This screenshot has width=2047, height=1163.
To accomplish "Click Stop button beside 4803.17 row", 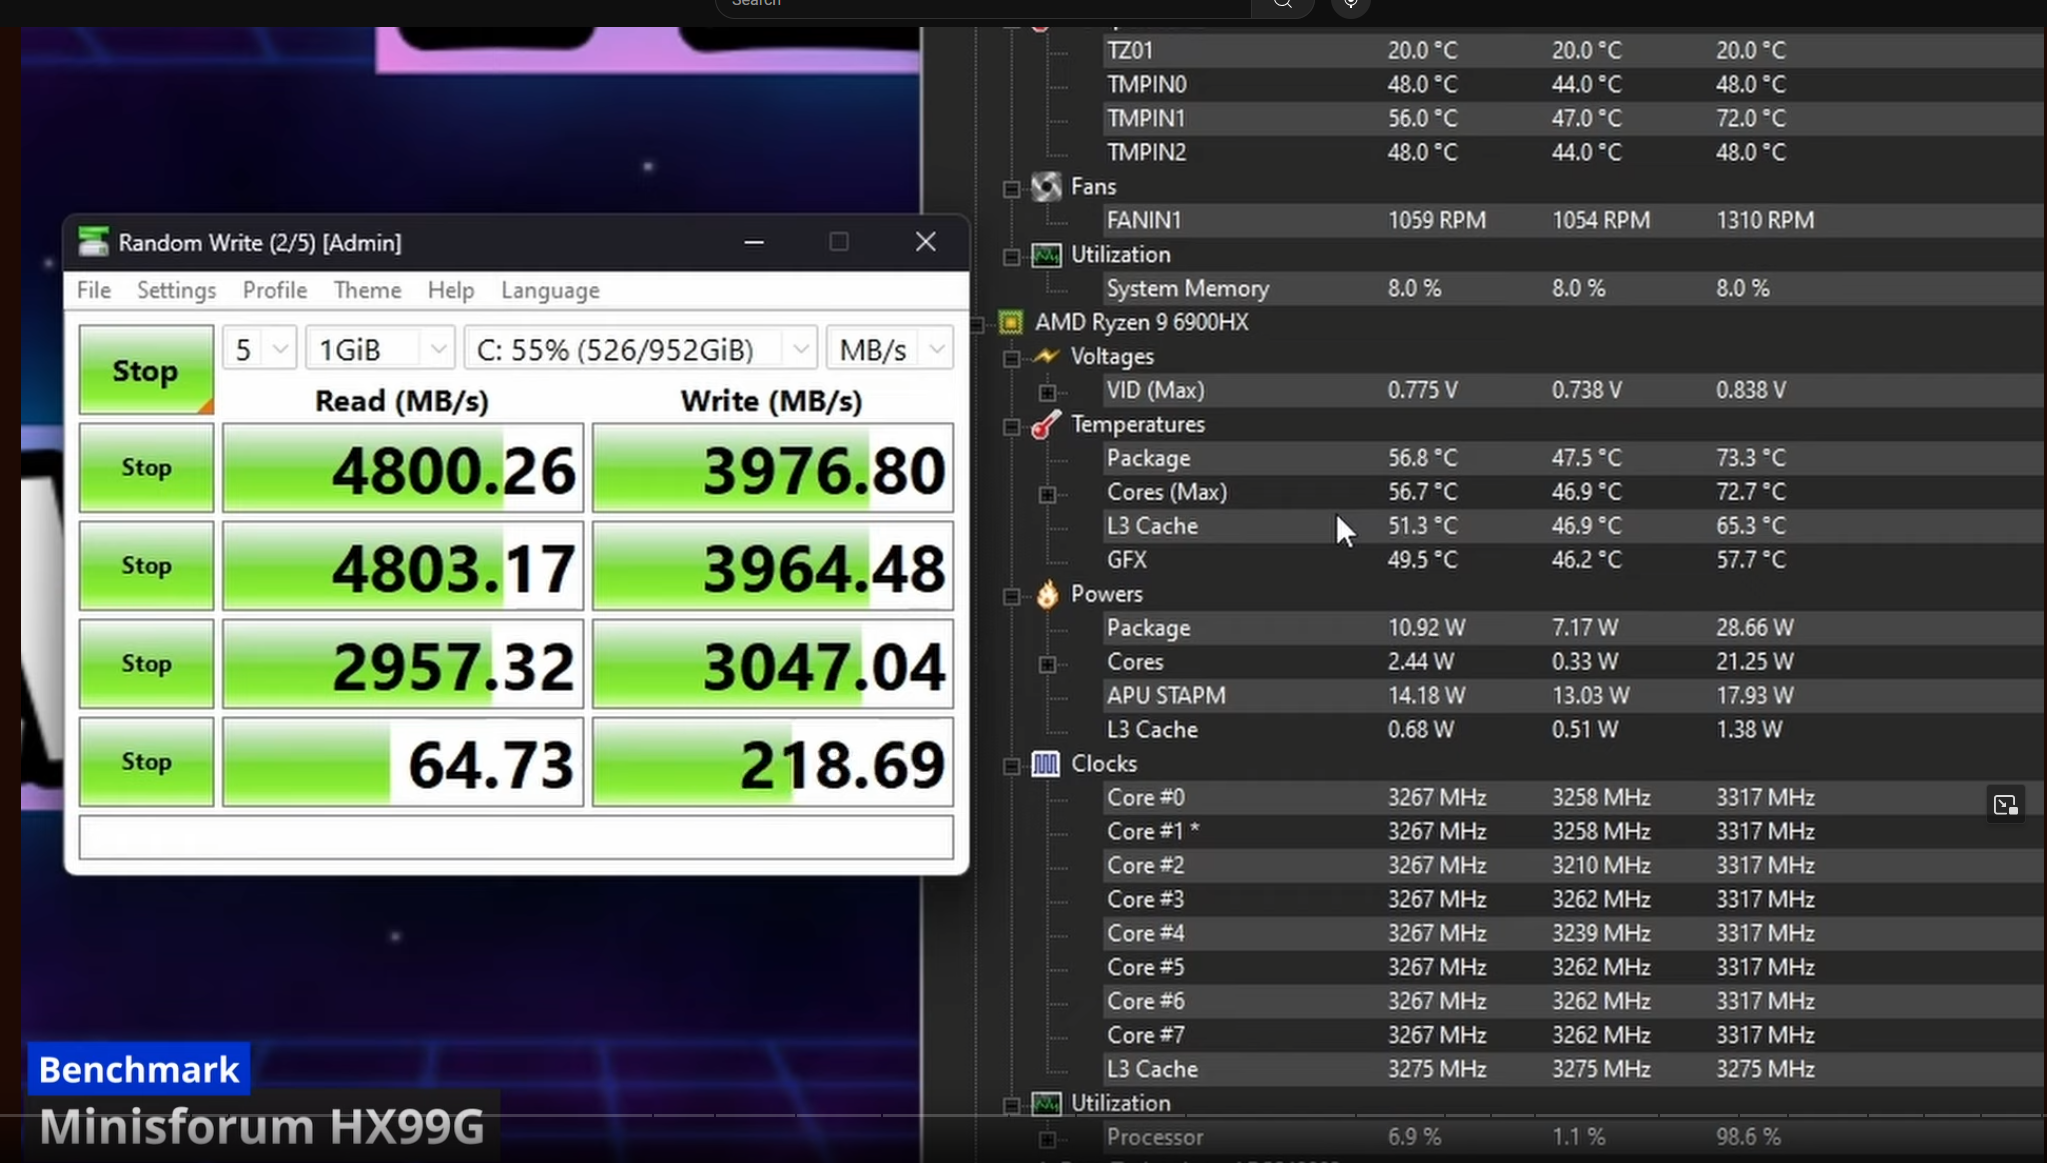I will coord(146,565).
